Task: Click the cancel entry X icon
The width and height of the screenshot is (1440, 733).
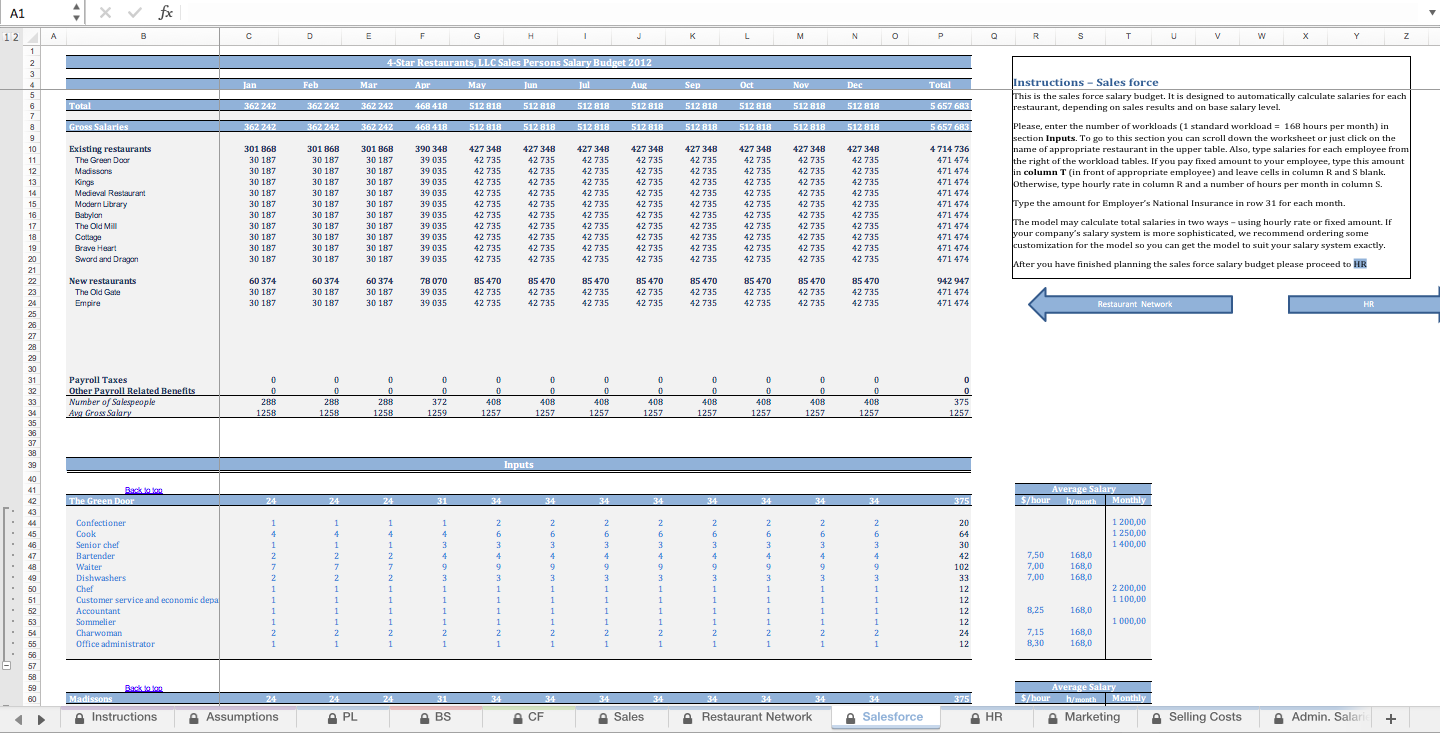Action: [x=106, y=13]
